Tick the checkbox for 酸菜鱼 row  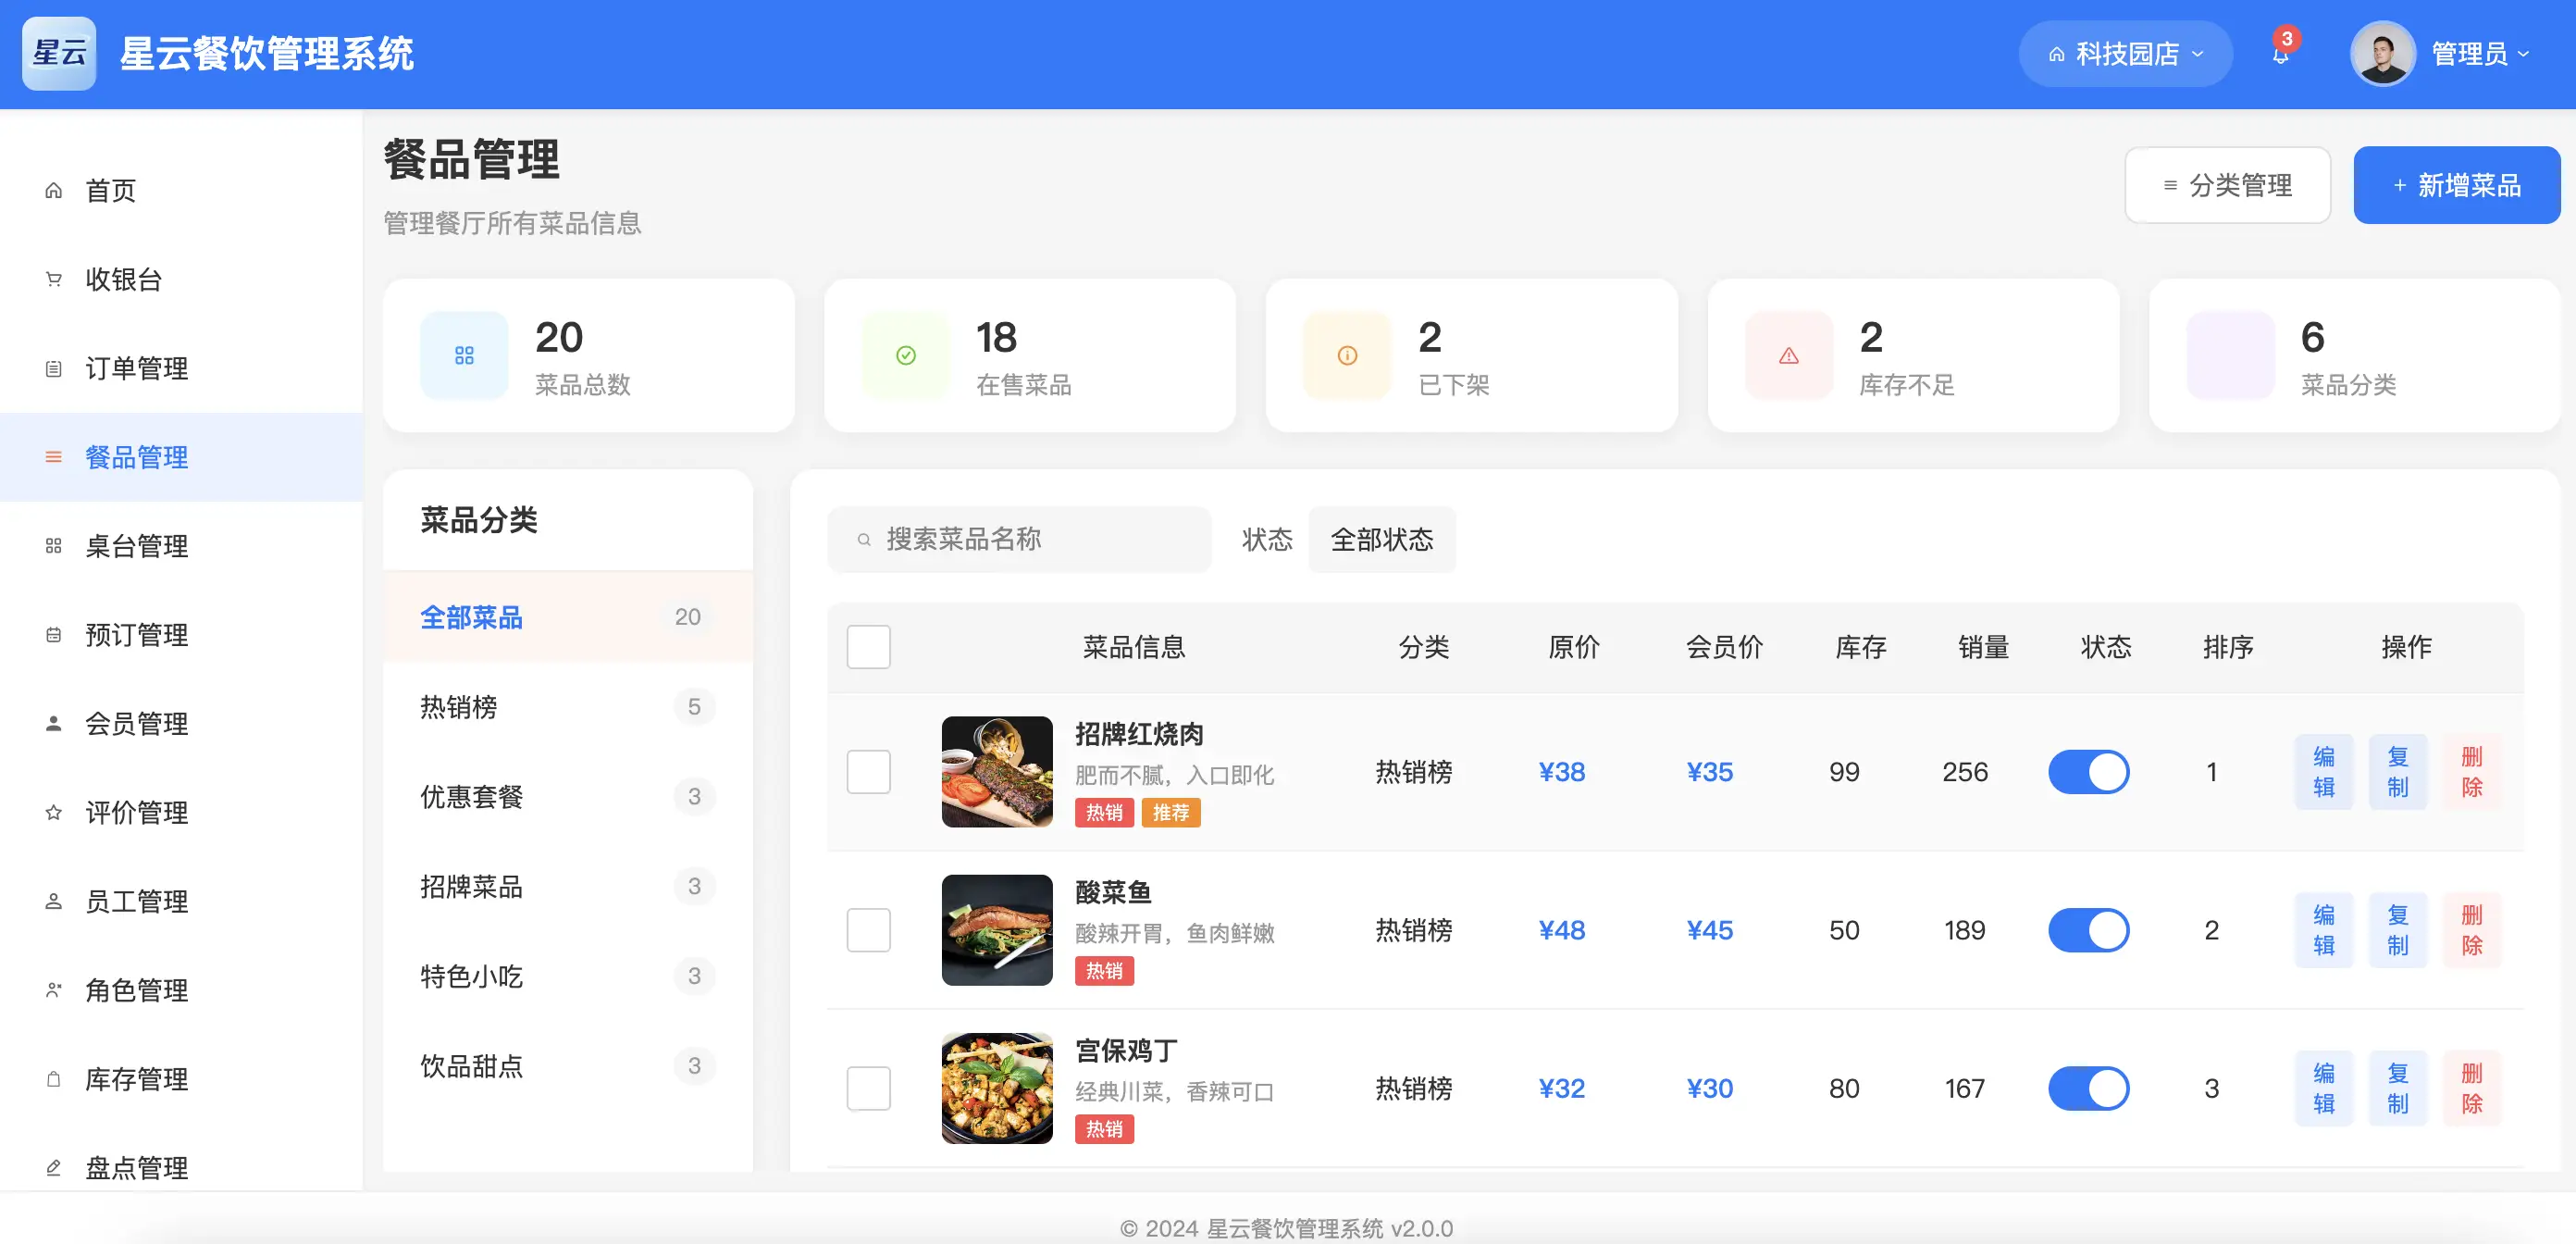click(x=868, y=930)
